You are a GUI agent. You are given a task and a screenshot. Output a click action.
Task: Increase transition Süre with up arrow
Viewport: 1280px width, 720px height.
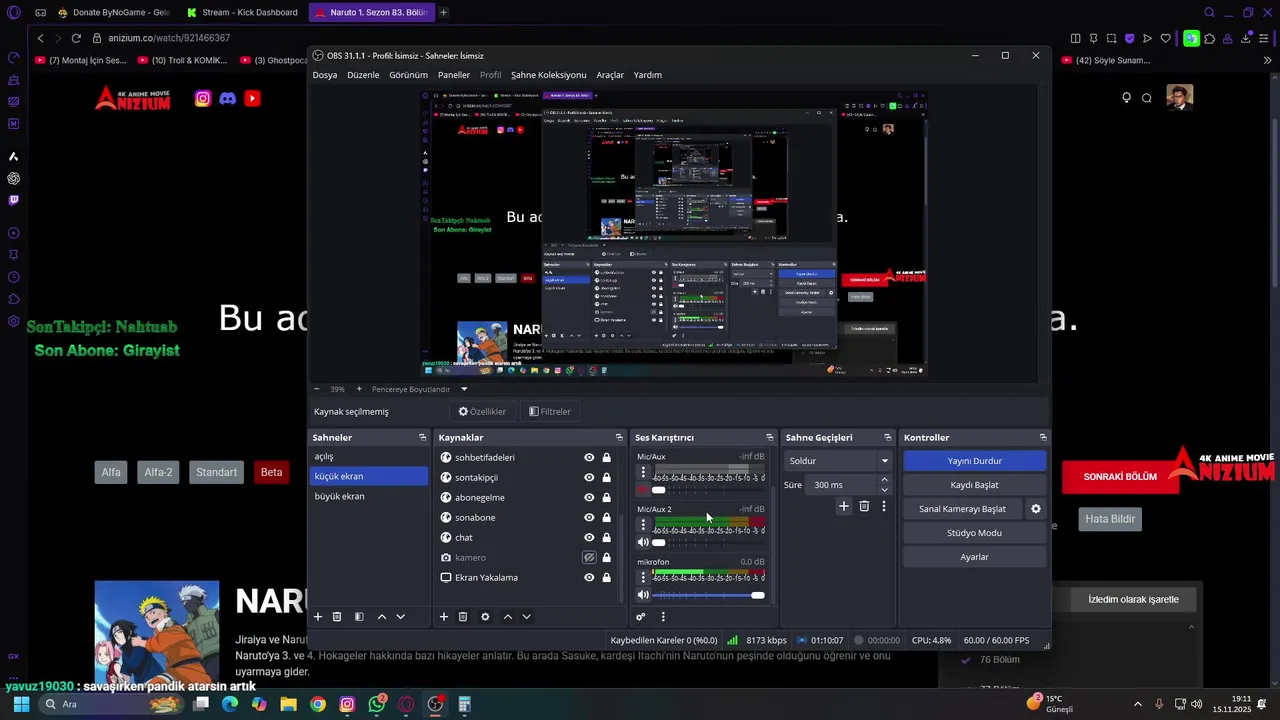point(884,480)
